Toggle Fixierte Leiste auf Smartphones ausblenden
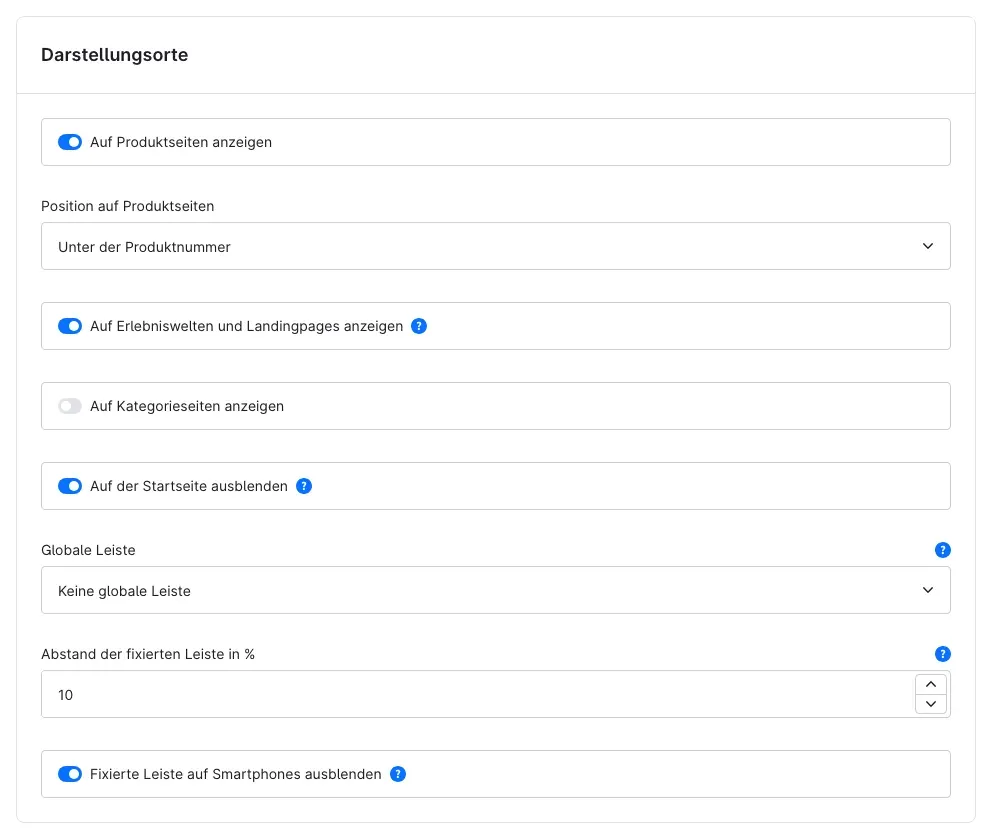 pos(70,774)
